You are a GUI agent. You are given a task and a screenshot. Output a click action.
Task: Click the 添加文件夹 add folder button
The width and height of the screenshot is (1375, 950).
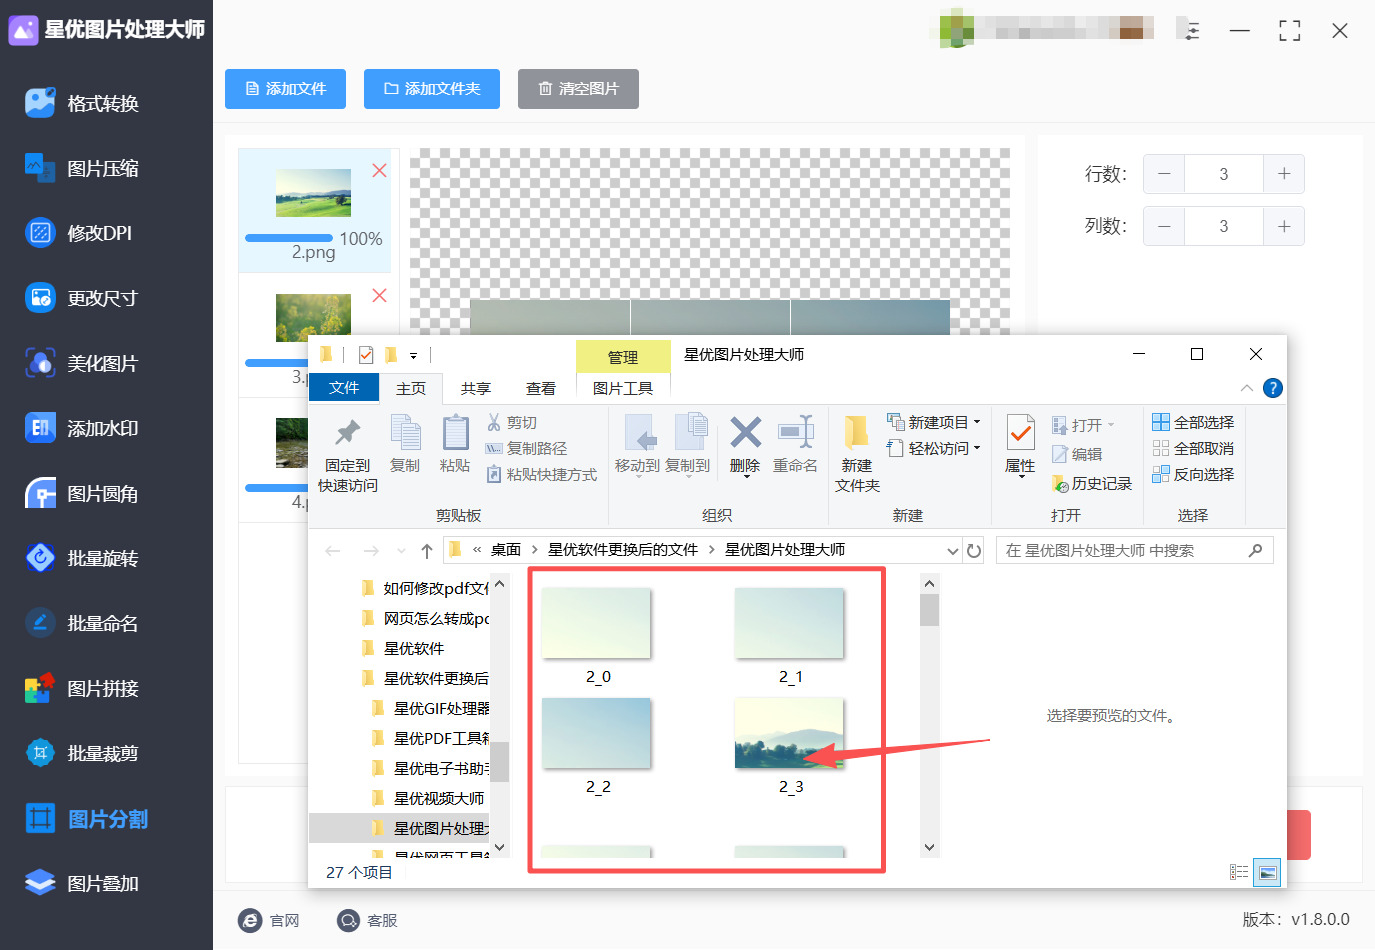click(431, 89)
